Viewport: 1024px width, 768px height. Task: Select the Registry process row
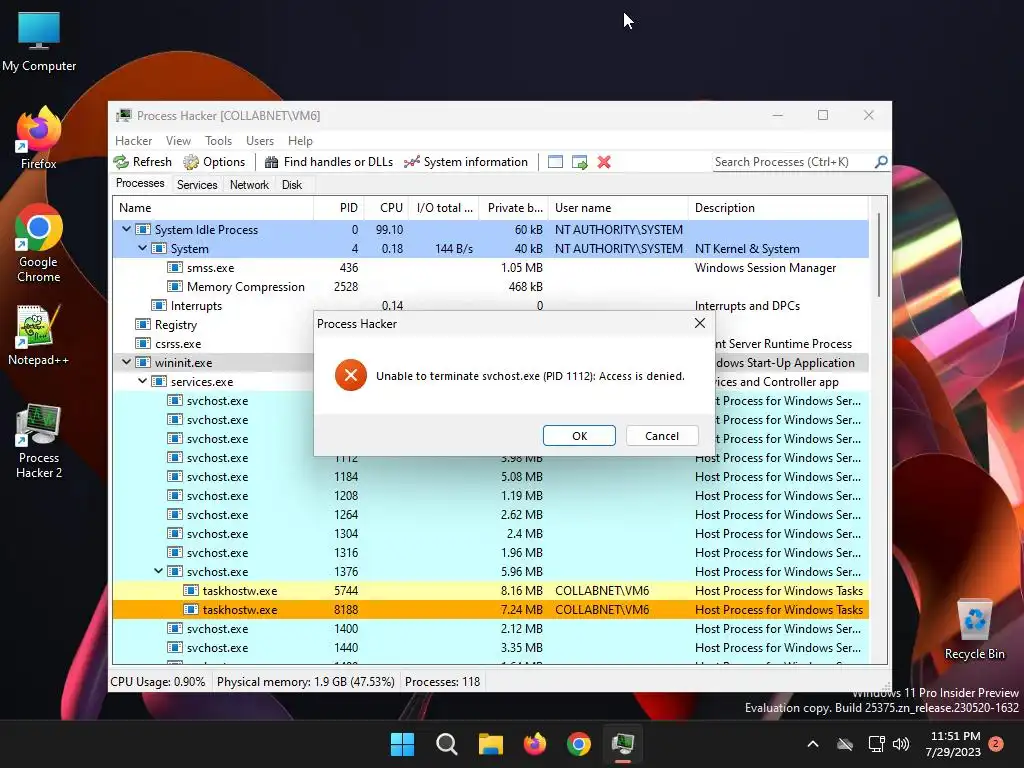pyautogui.click(x=214, y=324)
